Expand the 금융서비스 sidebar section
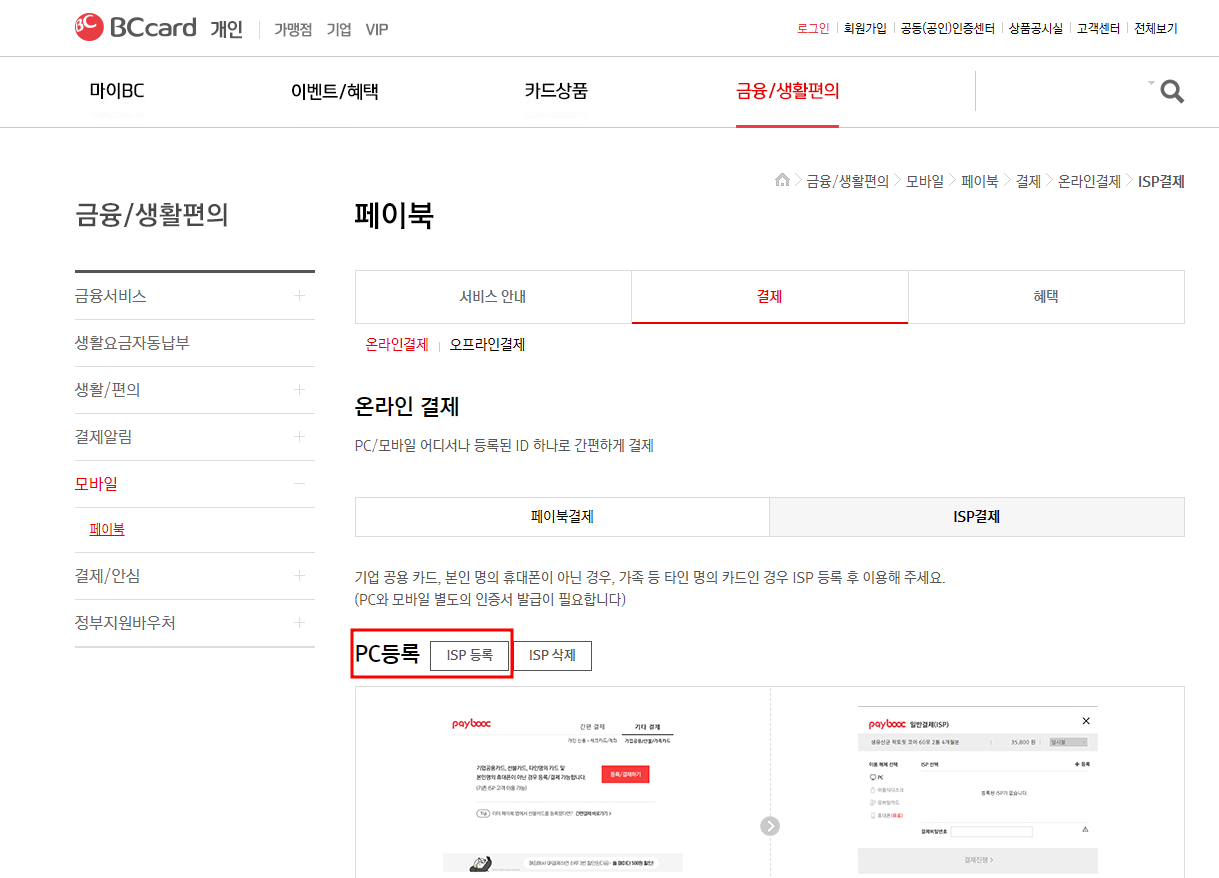Screen dimensions: 1219x878 [299, 296]
